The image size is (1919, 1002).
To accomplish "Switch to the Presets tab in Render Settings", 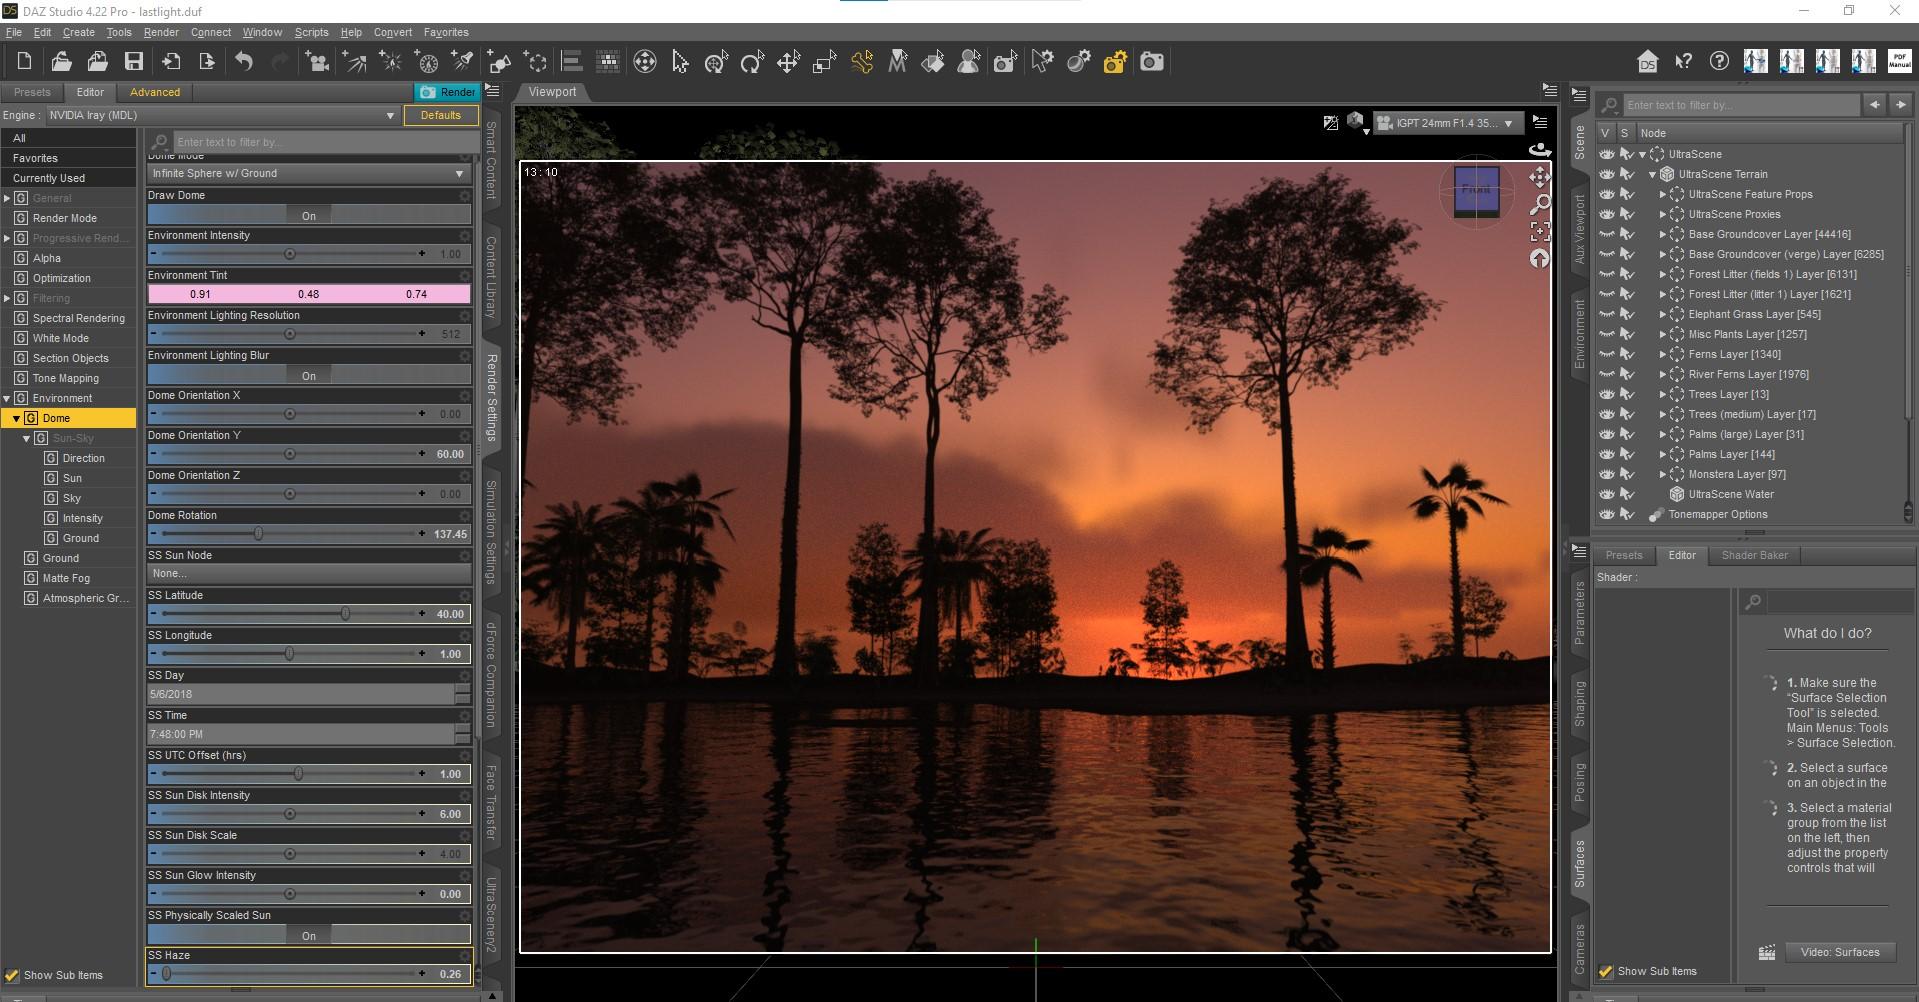I will coord(32,92).
